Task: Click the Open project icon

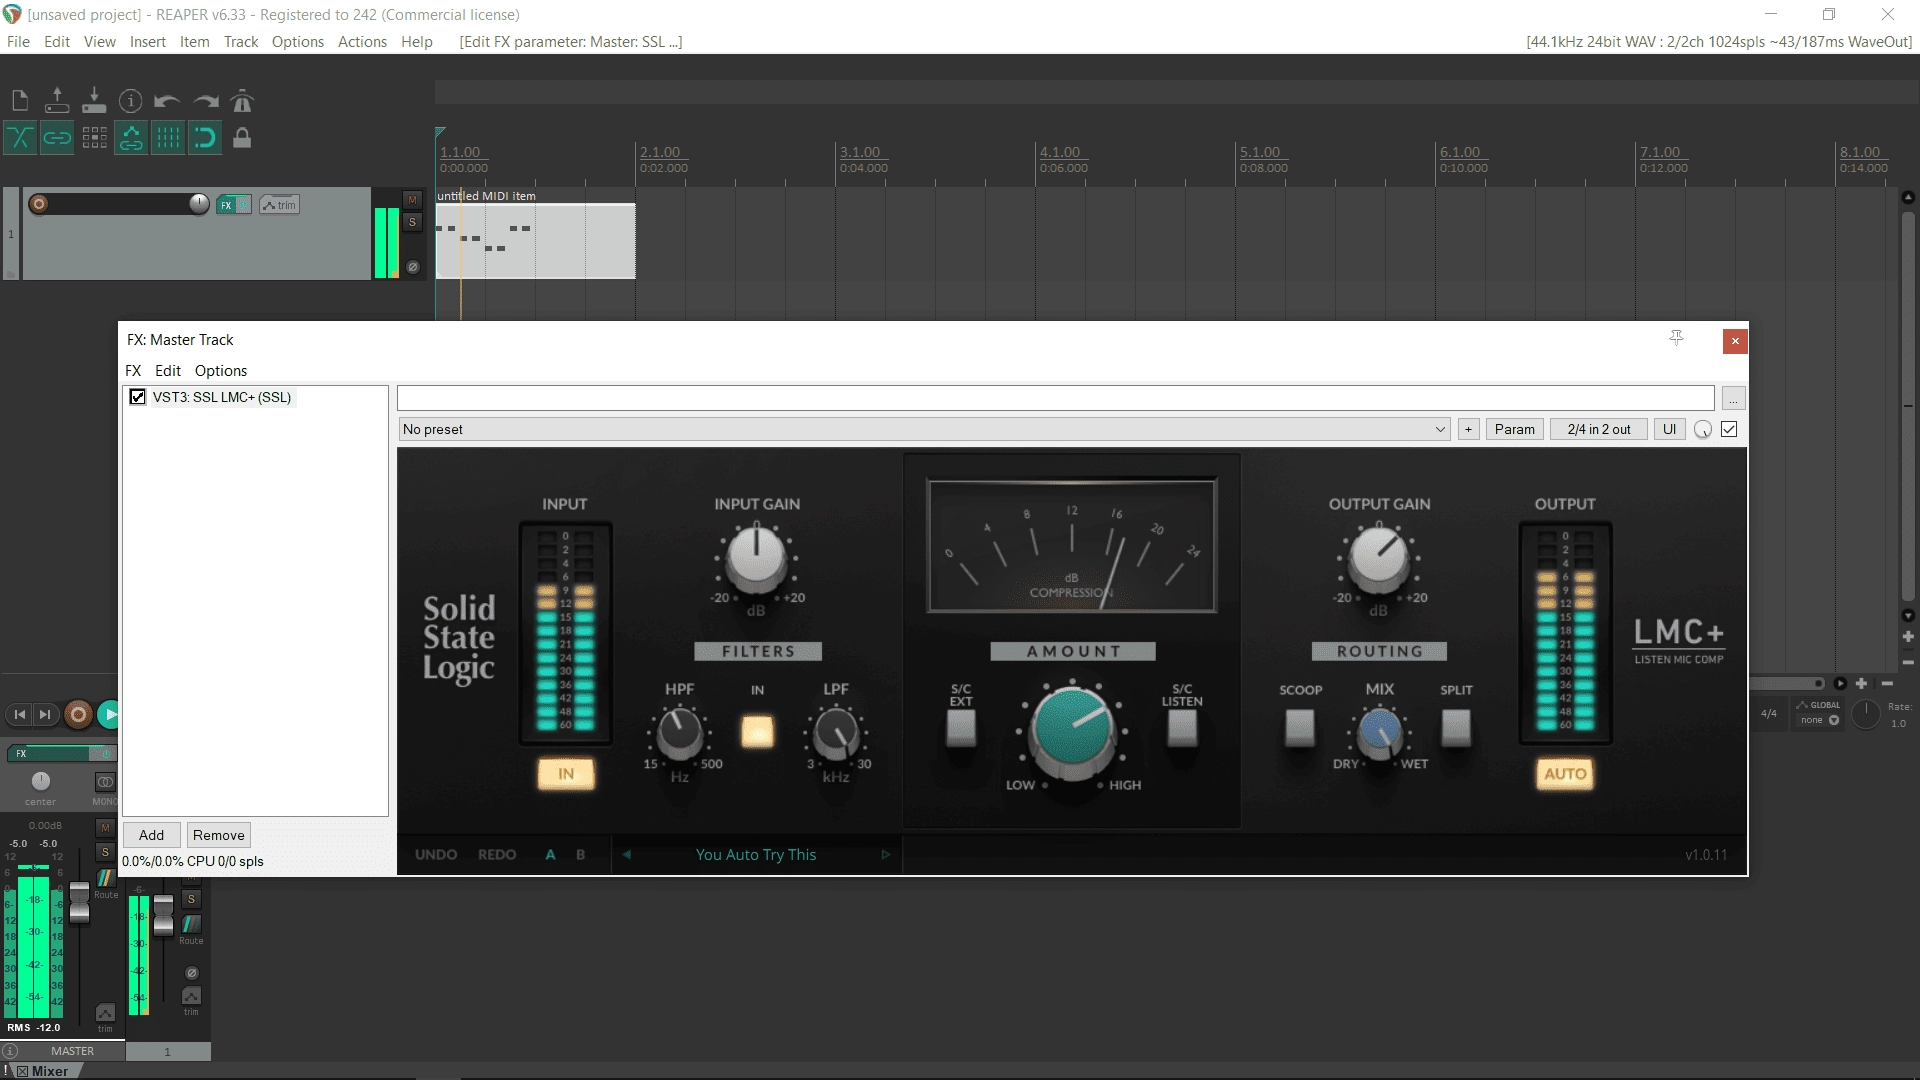Action: point(57,101)
